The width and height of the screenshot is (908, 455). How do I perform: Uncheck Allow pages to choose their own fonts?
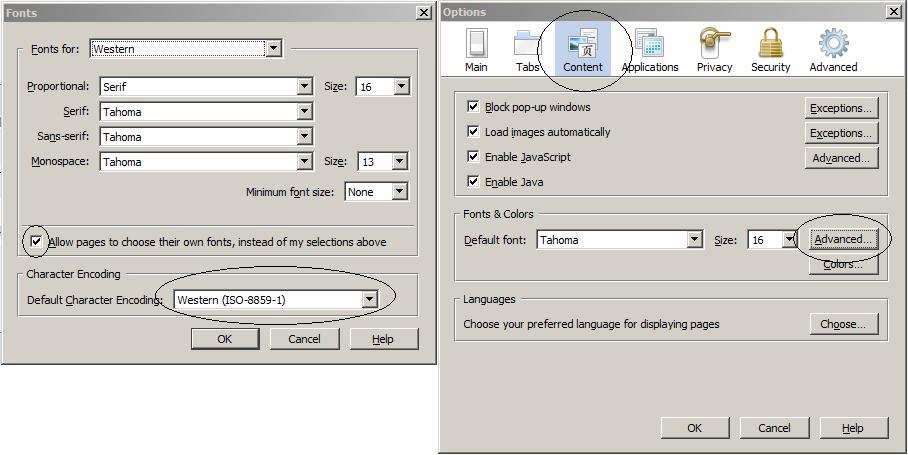click(36, 241)
